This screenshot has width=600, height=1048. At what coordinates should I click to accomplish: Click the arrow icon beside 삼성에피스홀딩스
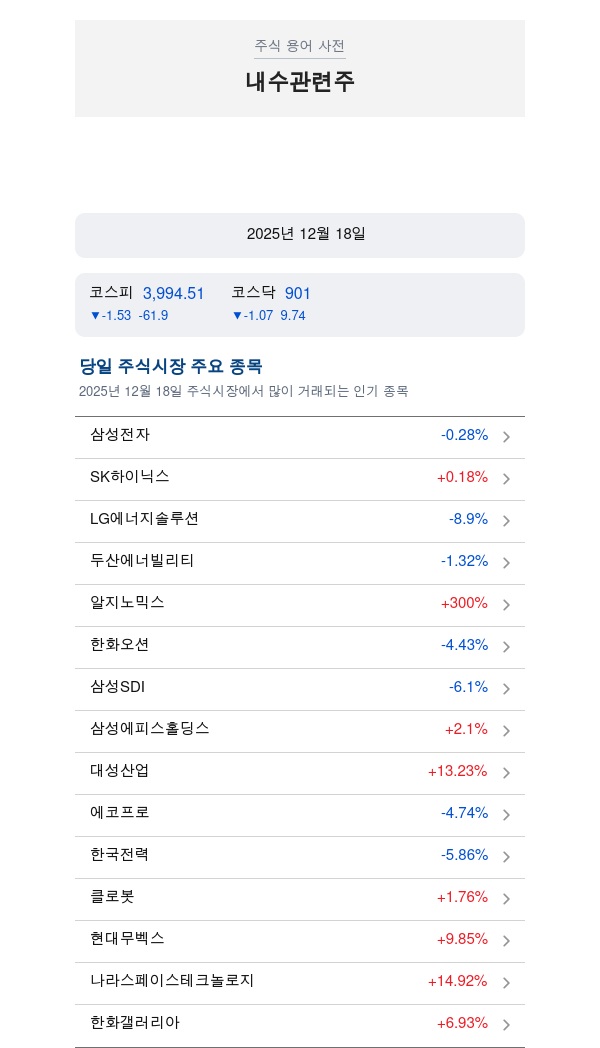506,731
